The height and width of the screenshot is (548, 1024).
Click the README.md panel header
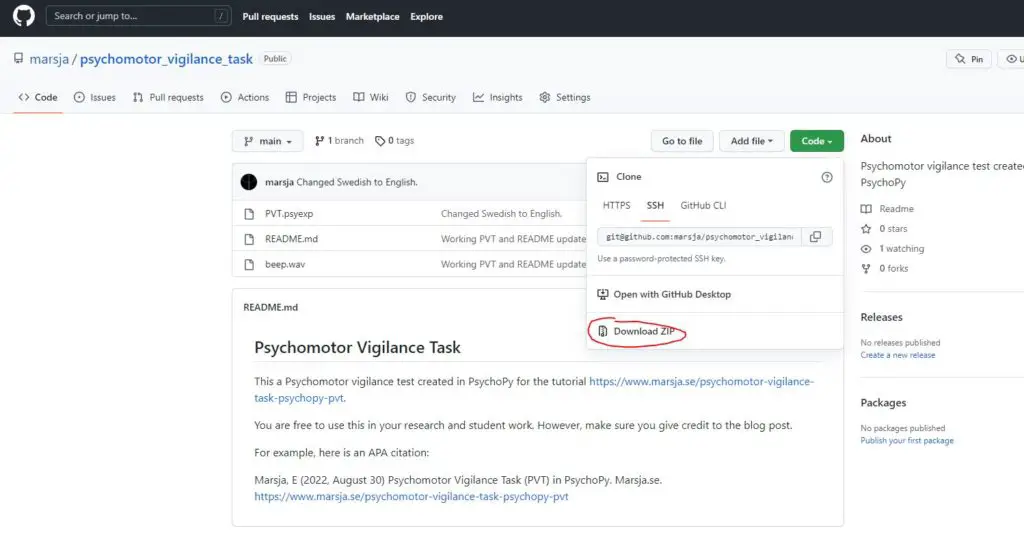pyautogui.click(x=270, y=307)
